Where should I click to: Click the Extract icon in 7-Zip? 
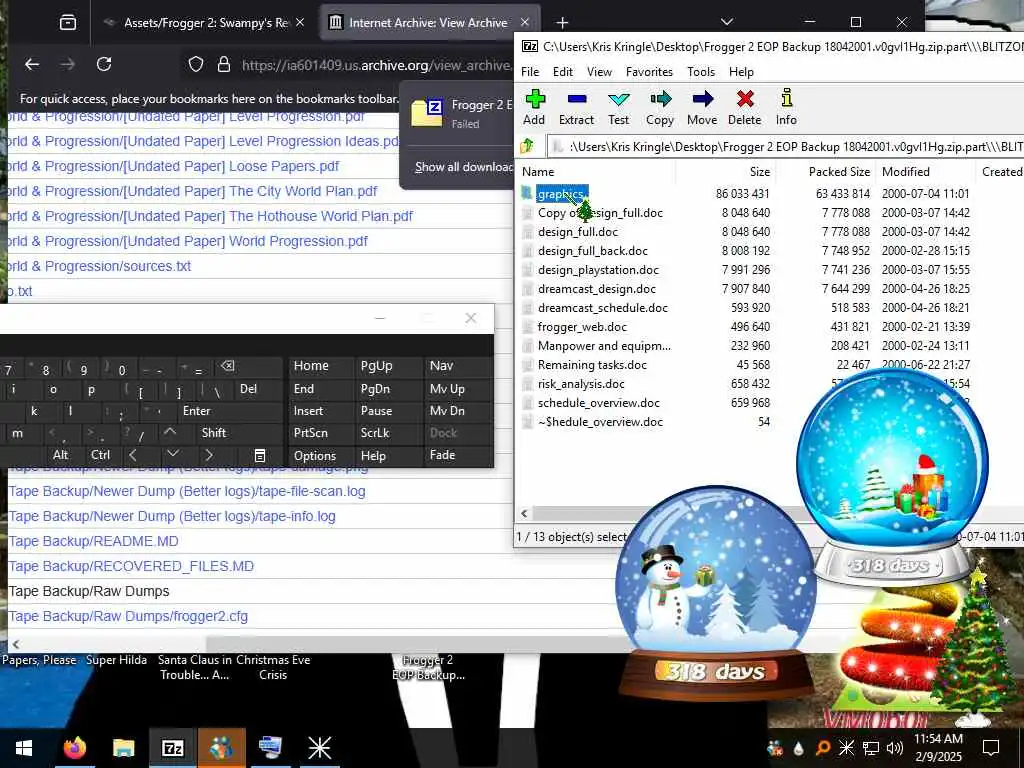pyautogui.click(x=576, y=108)
